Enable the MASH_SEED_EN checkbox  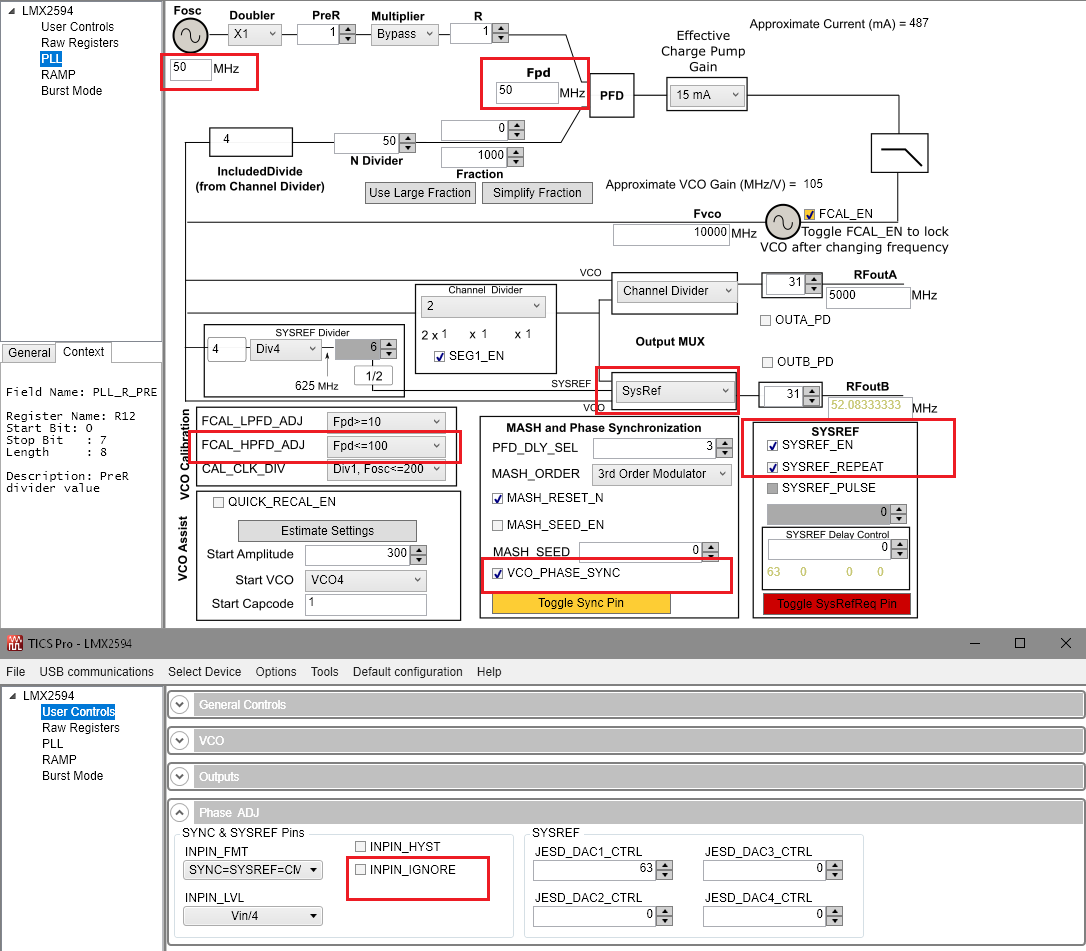coord(497,525)
